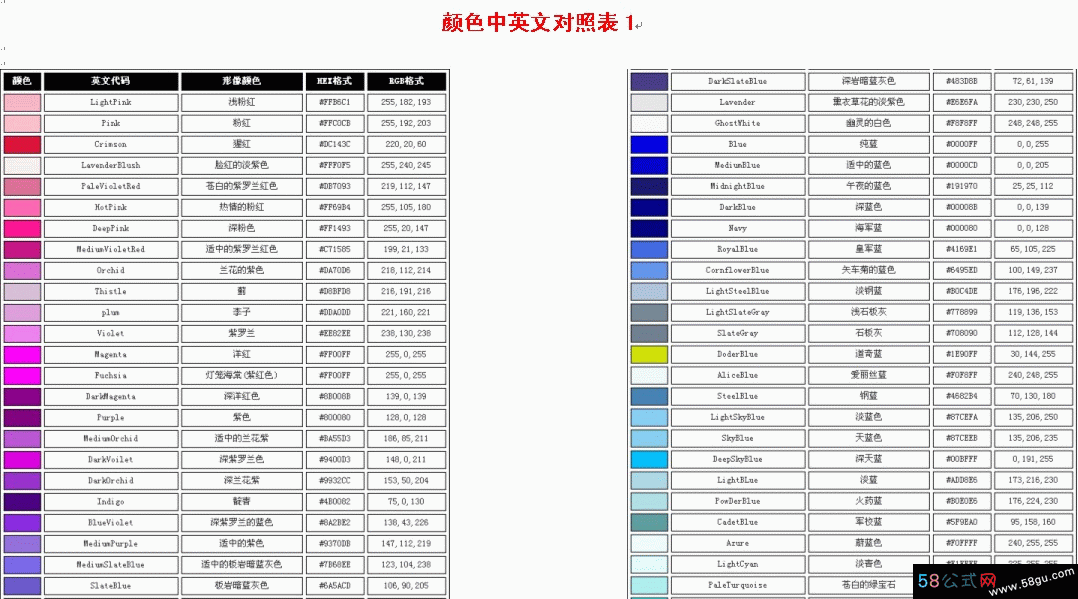Select the LightSlateGray color swatch

point(649,312)
